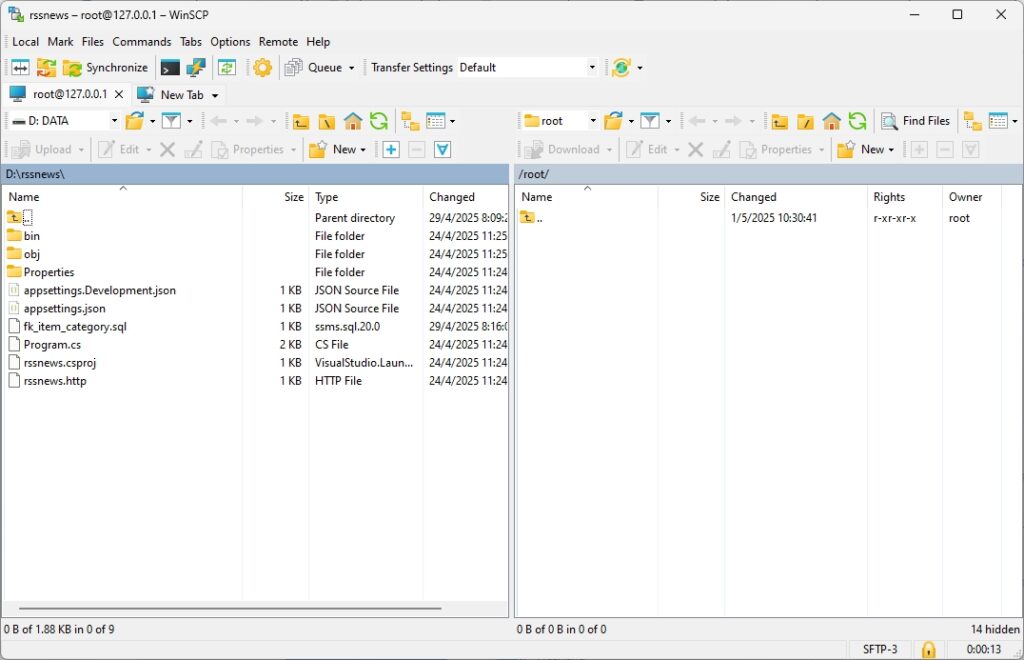Go to local root directory icon
Screen dimensions: 1024x660
pyautogui.click(x=327, y=121)
